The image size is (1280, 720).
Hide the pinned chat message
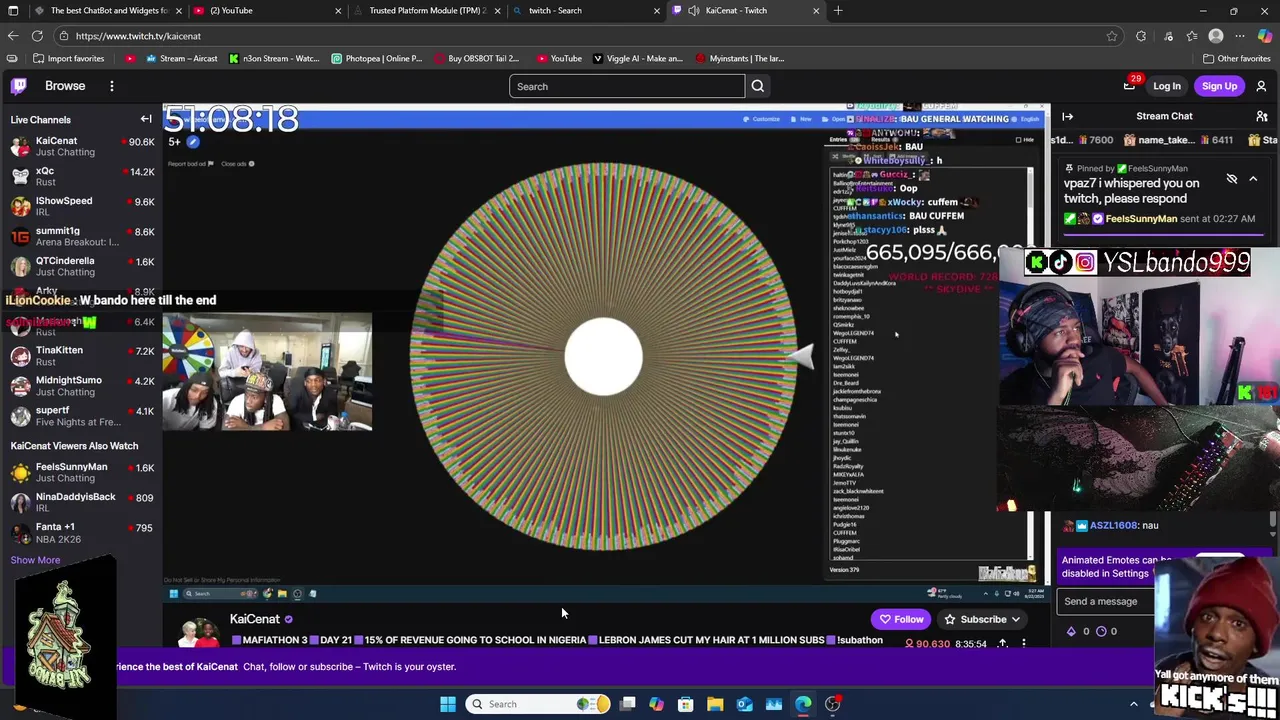1232,179
